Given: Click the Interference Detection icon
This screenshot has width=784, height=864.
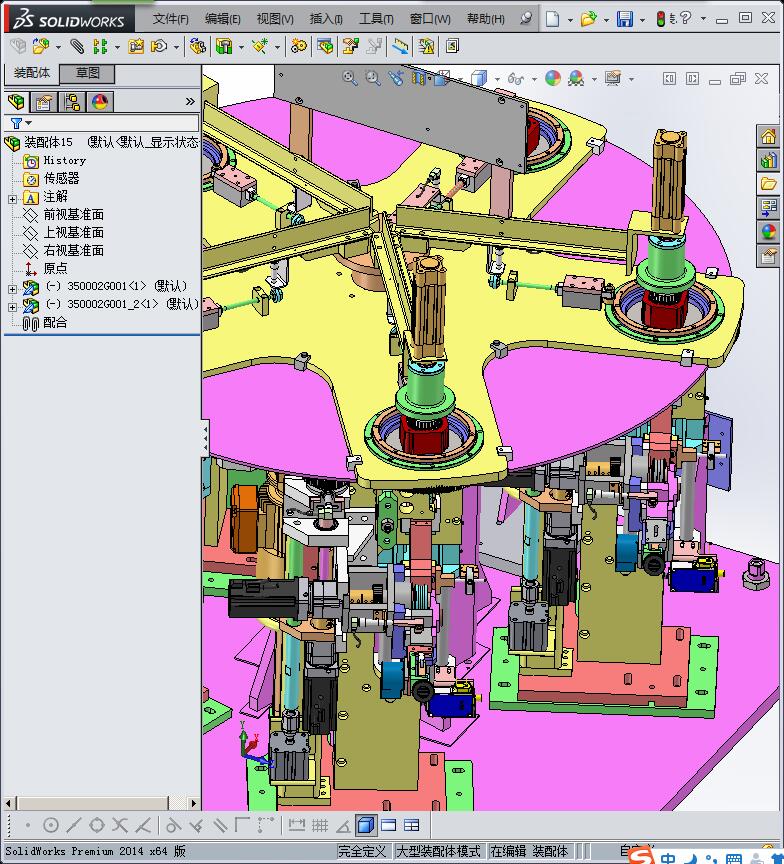Looking at the screenshot, I should pyautogui.click(x=400, y=46).
